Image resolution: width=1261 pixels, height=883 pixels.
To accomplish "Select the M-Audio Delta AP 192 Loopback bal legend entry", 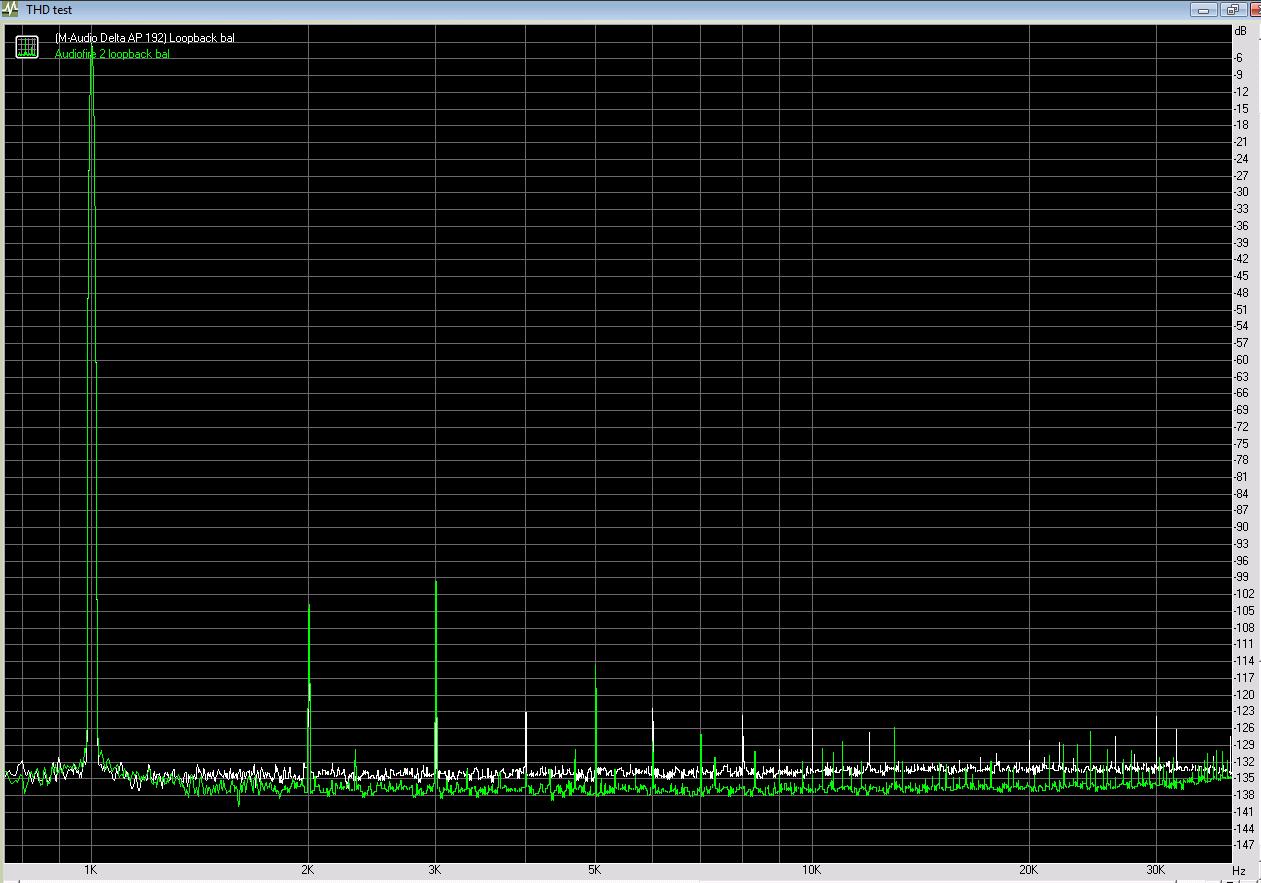I will 145,38.
